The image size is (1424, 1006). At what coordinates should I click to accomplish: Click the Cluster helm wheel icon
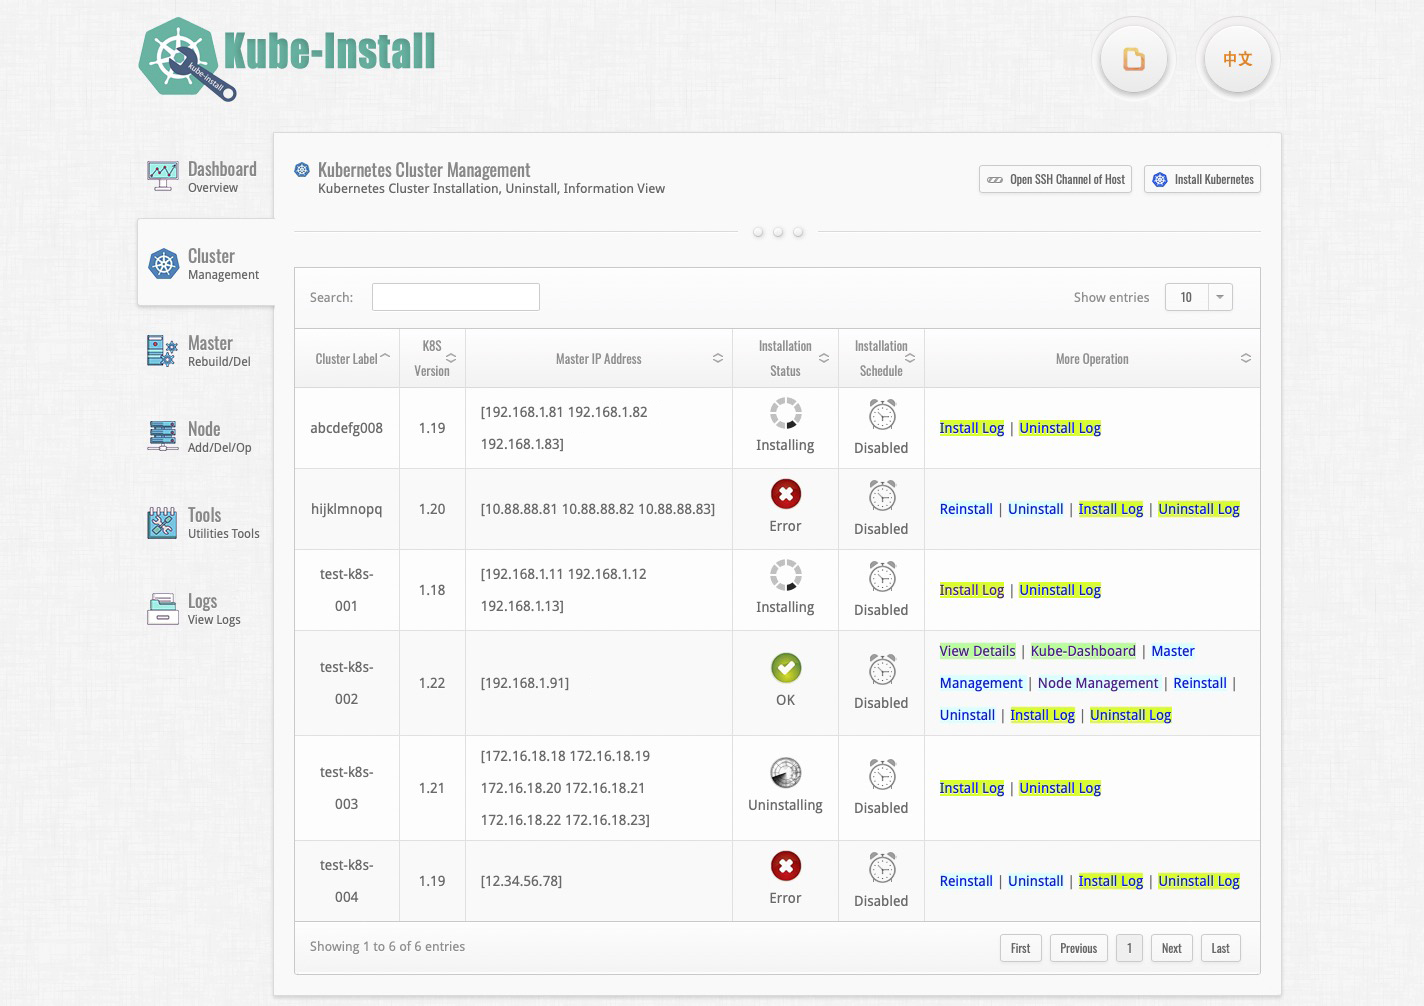click(163, 264)
